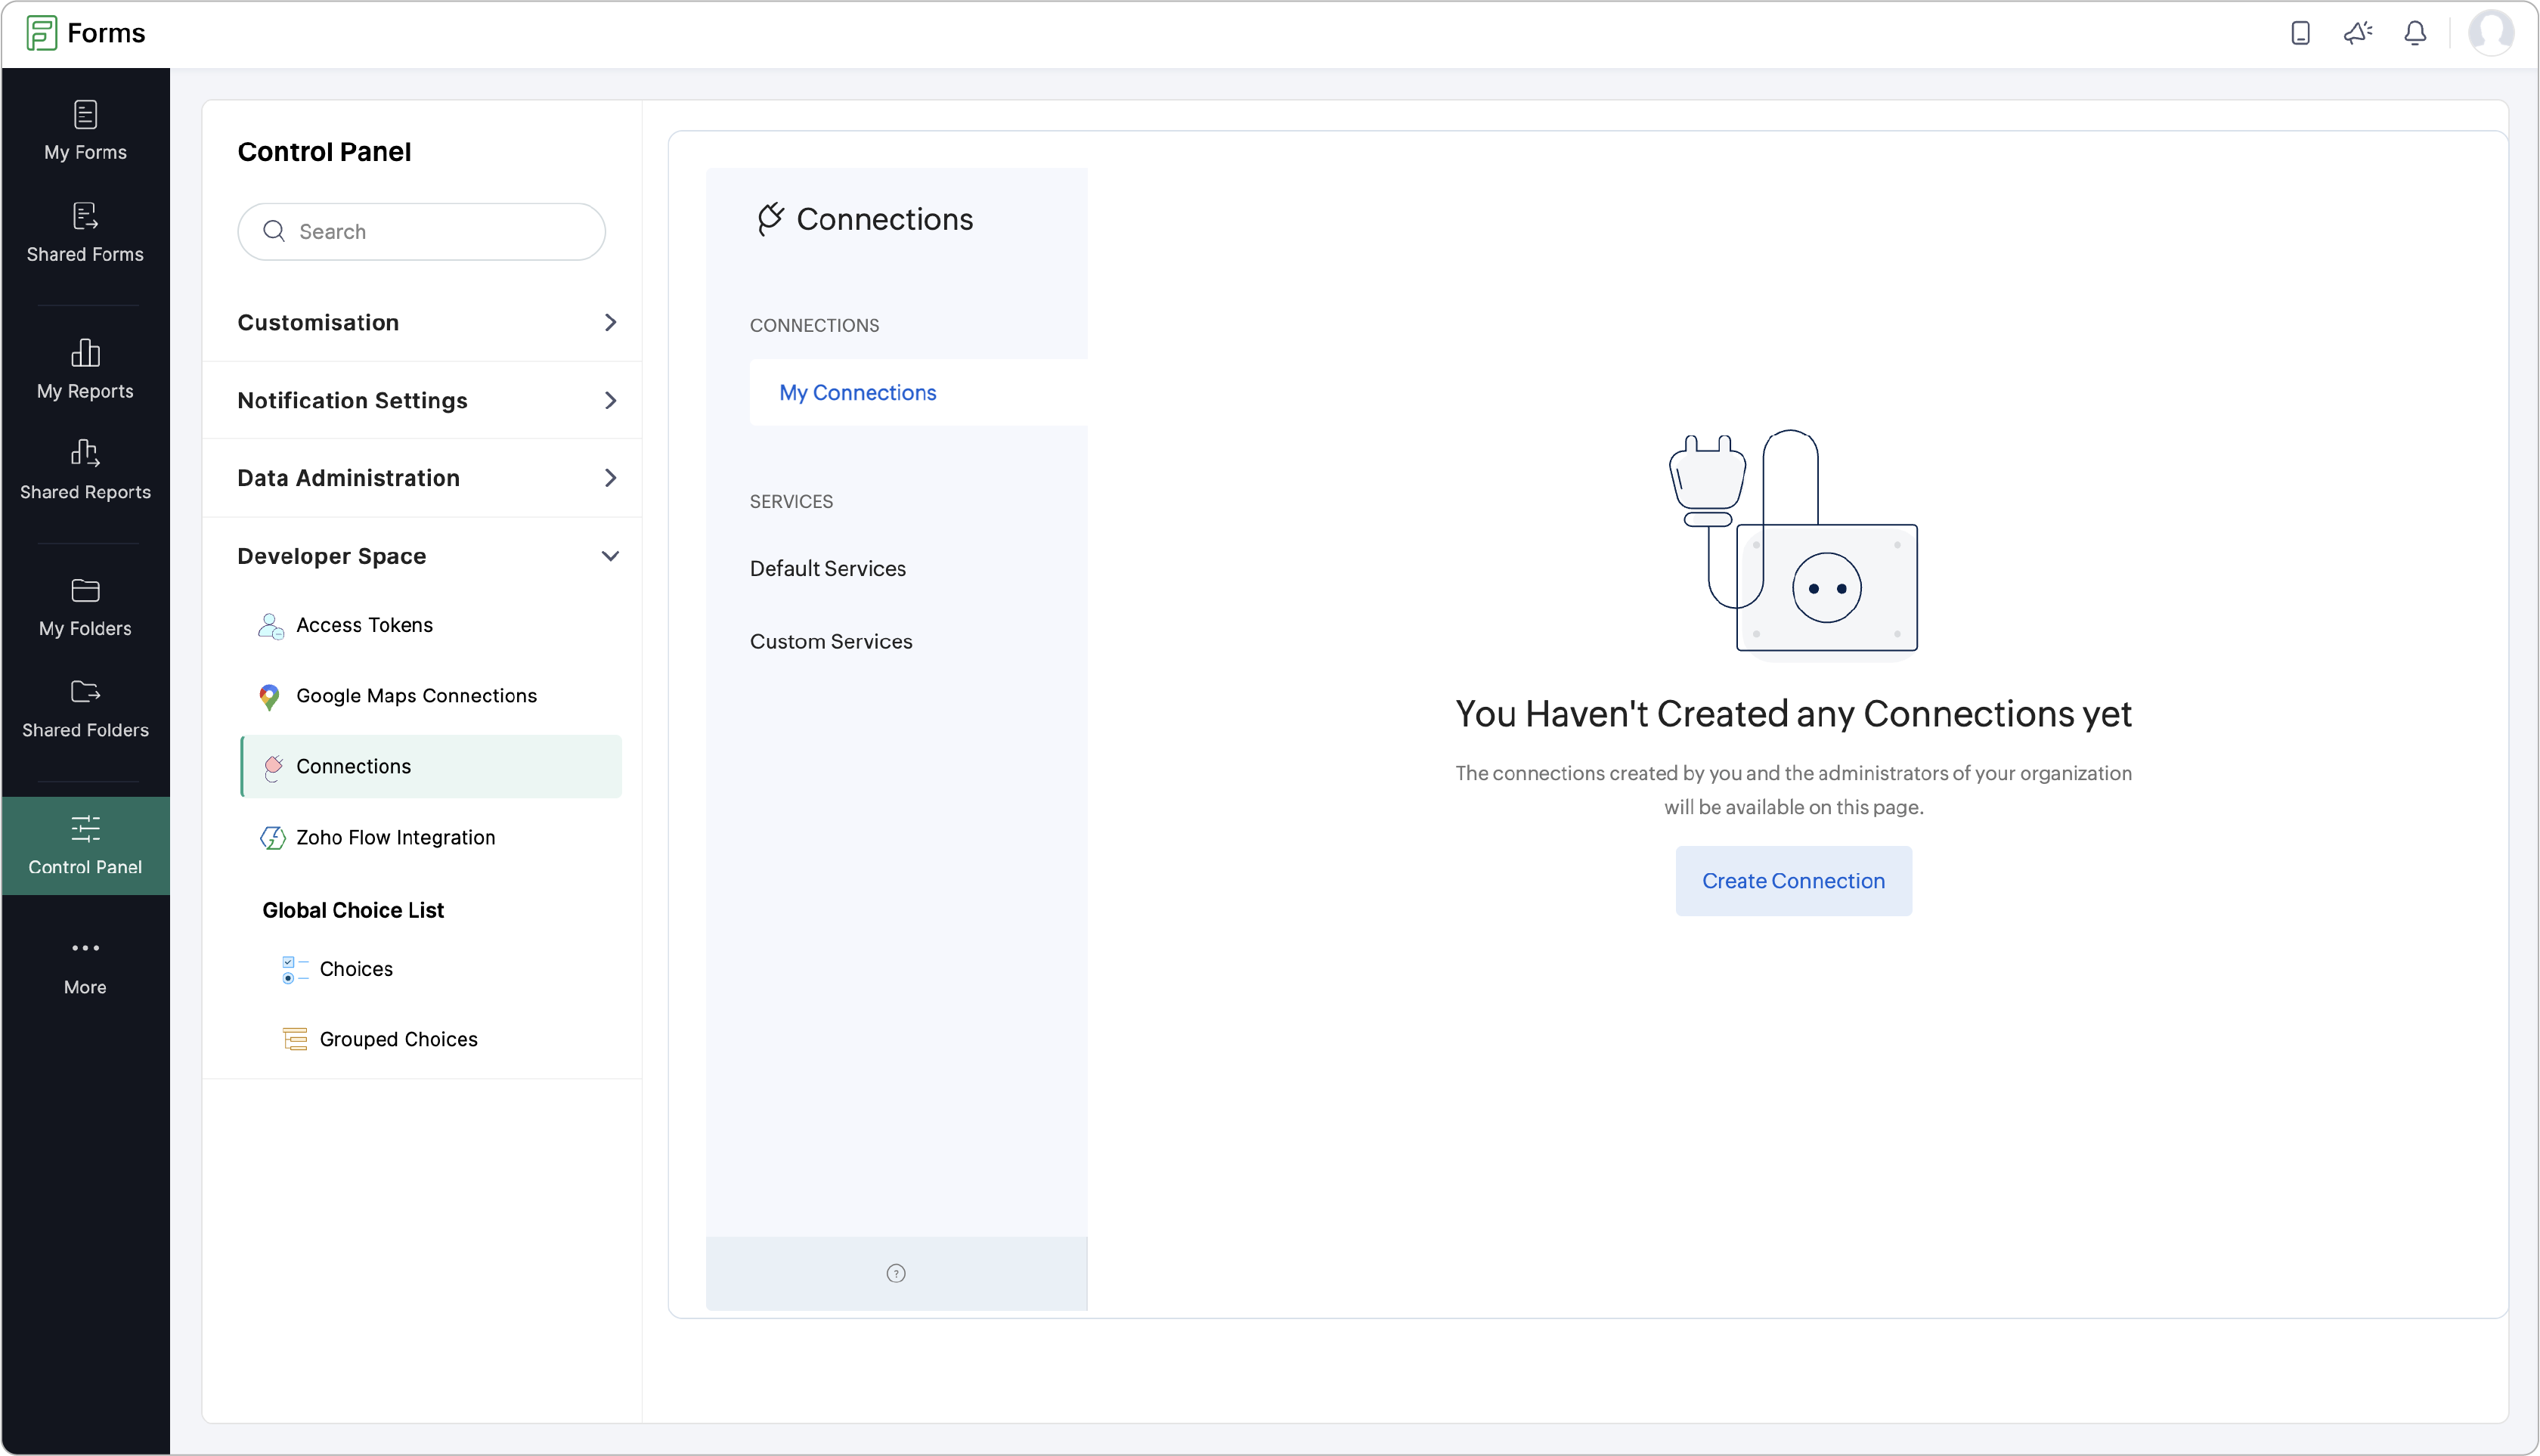Expand the Customisation section
Screen dimensions: 2540x1456
point(428,322)
